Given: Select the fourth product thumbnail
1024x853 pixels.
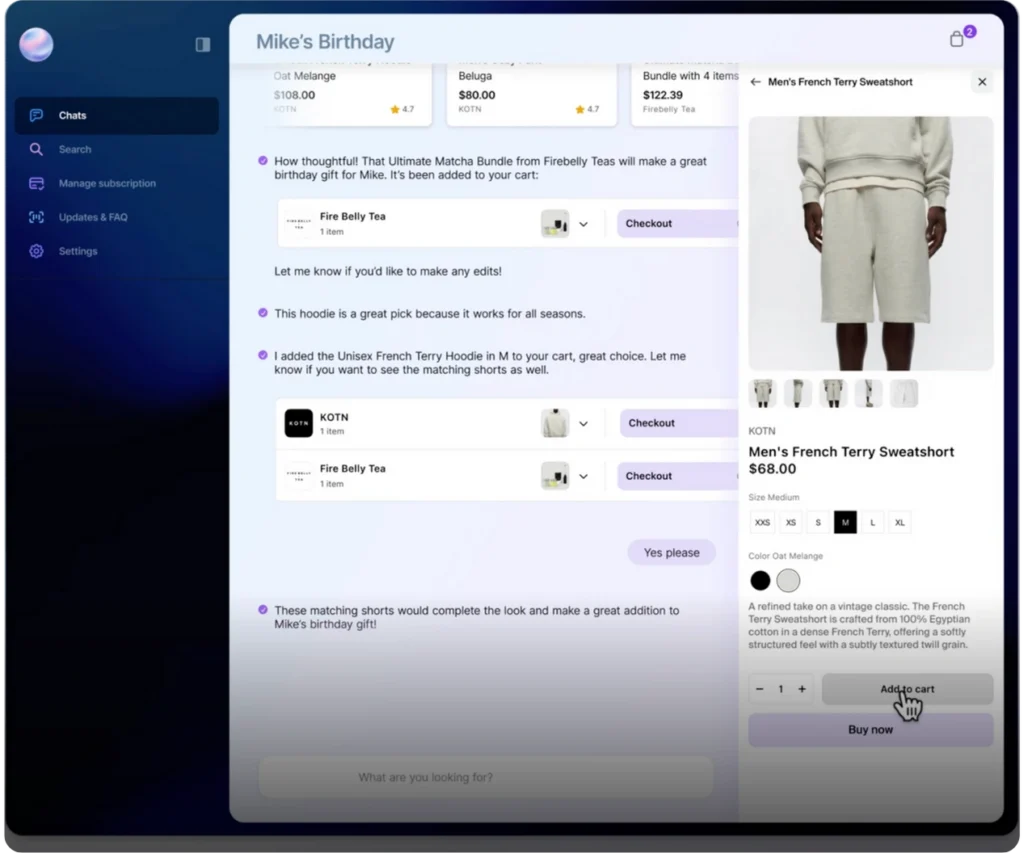Looking at the screenshot, I should tap(869, 393).
